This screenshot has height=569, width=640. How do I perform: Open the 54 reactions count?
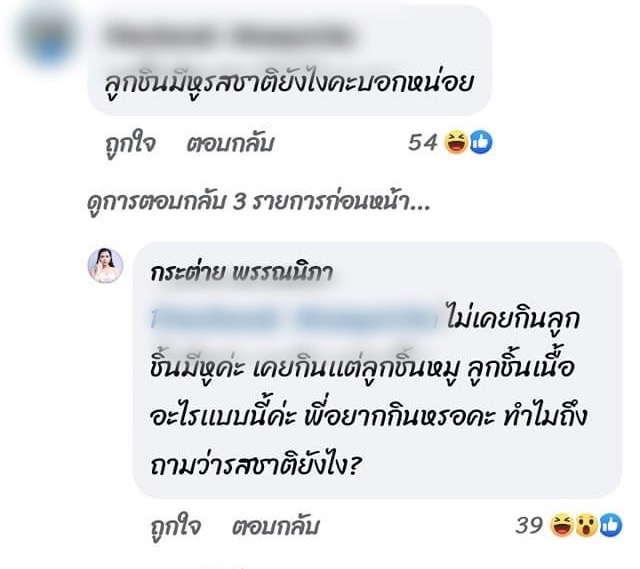coord(422,142)
